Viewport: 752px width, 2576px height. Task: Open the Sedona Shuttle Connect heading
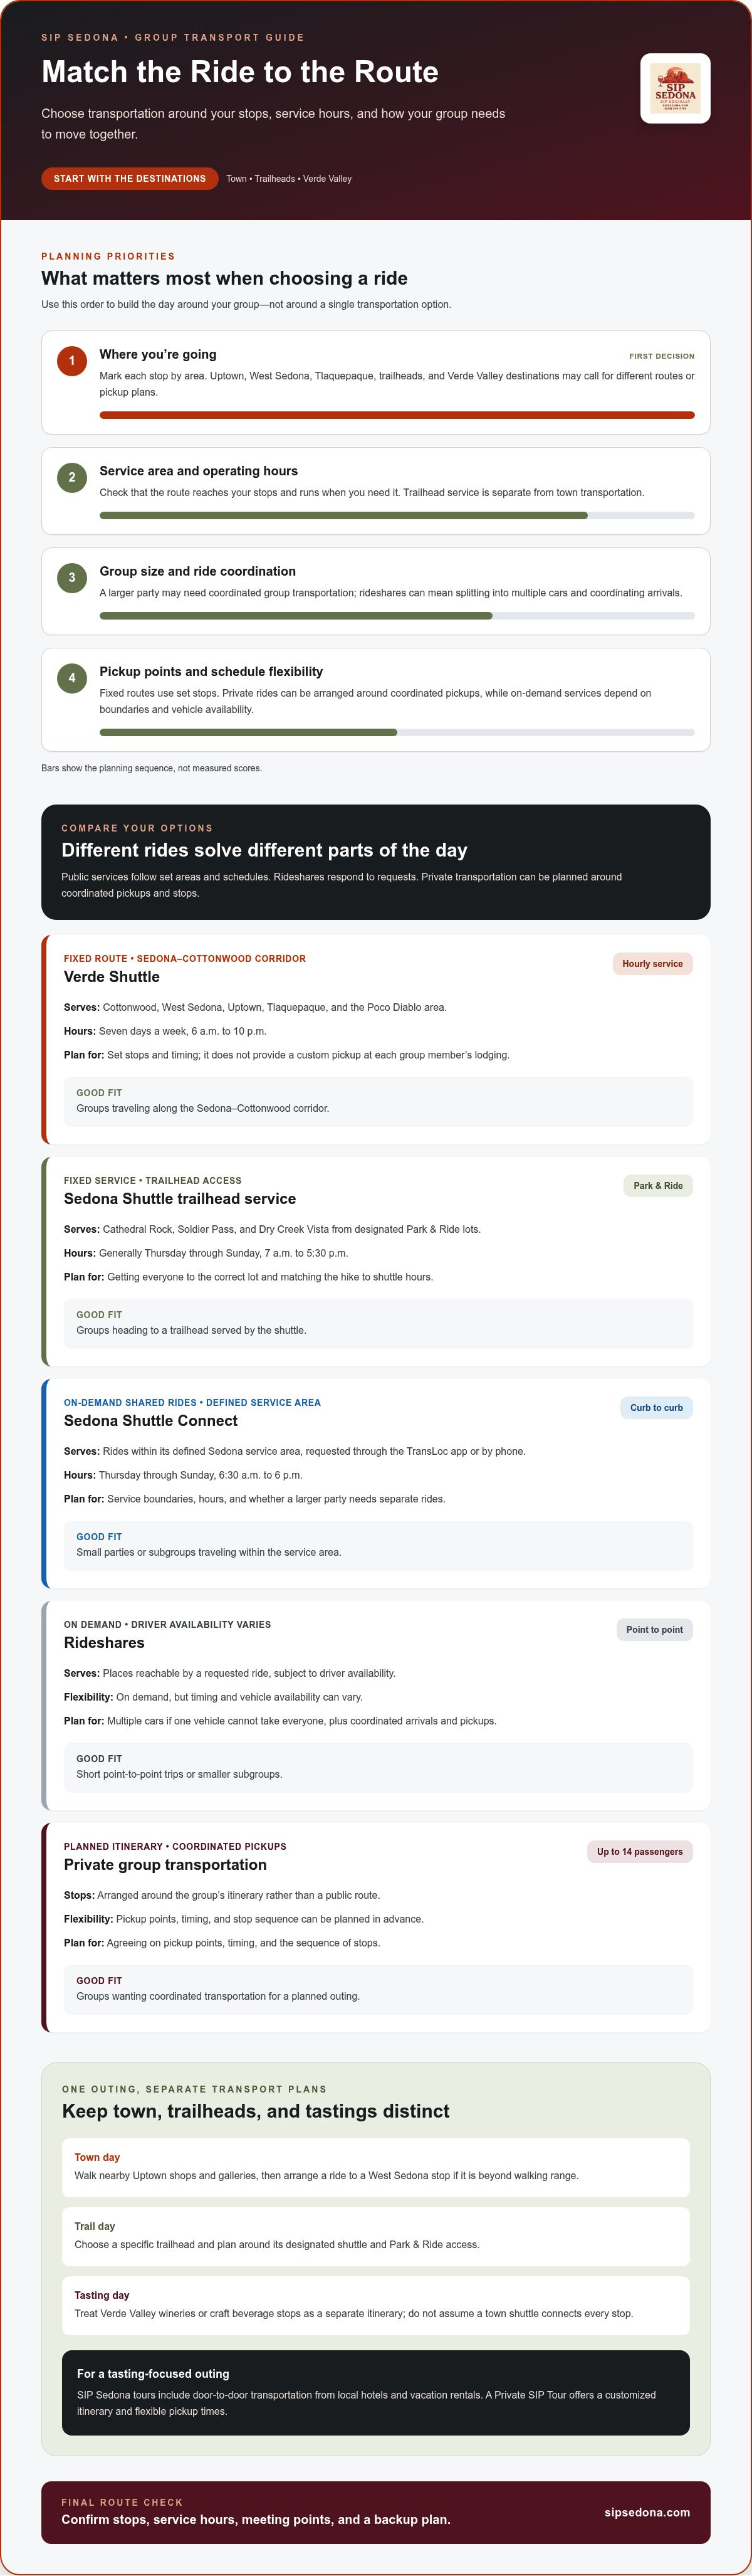151,1421
